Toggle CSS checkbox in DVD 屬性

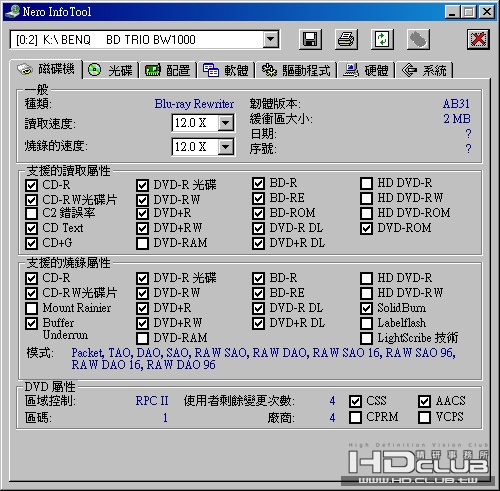click(x=355, y=401)
